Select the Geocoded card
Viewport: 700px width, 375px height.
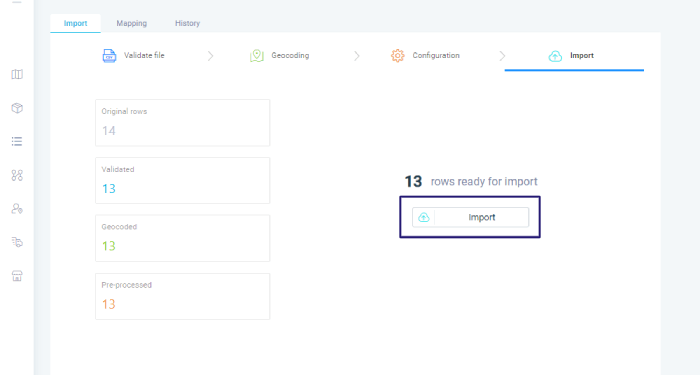pyautogui.click(x=183, y=238)
